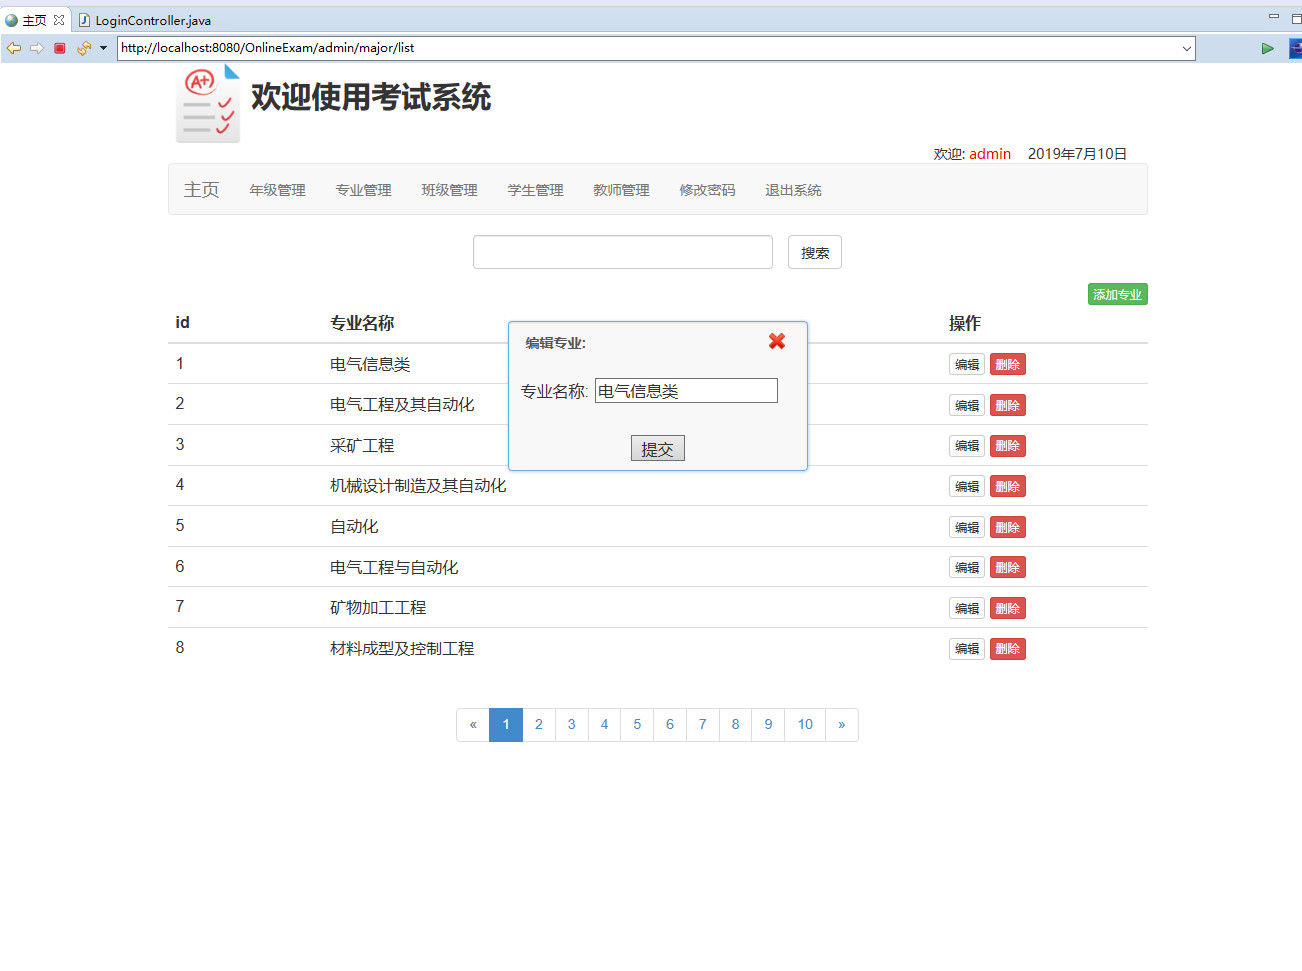Close the 编辑专业 dialog with the red X

pyautogui.click(x=777, y=341)
